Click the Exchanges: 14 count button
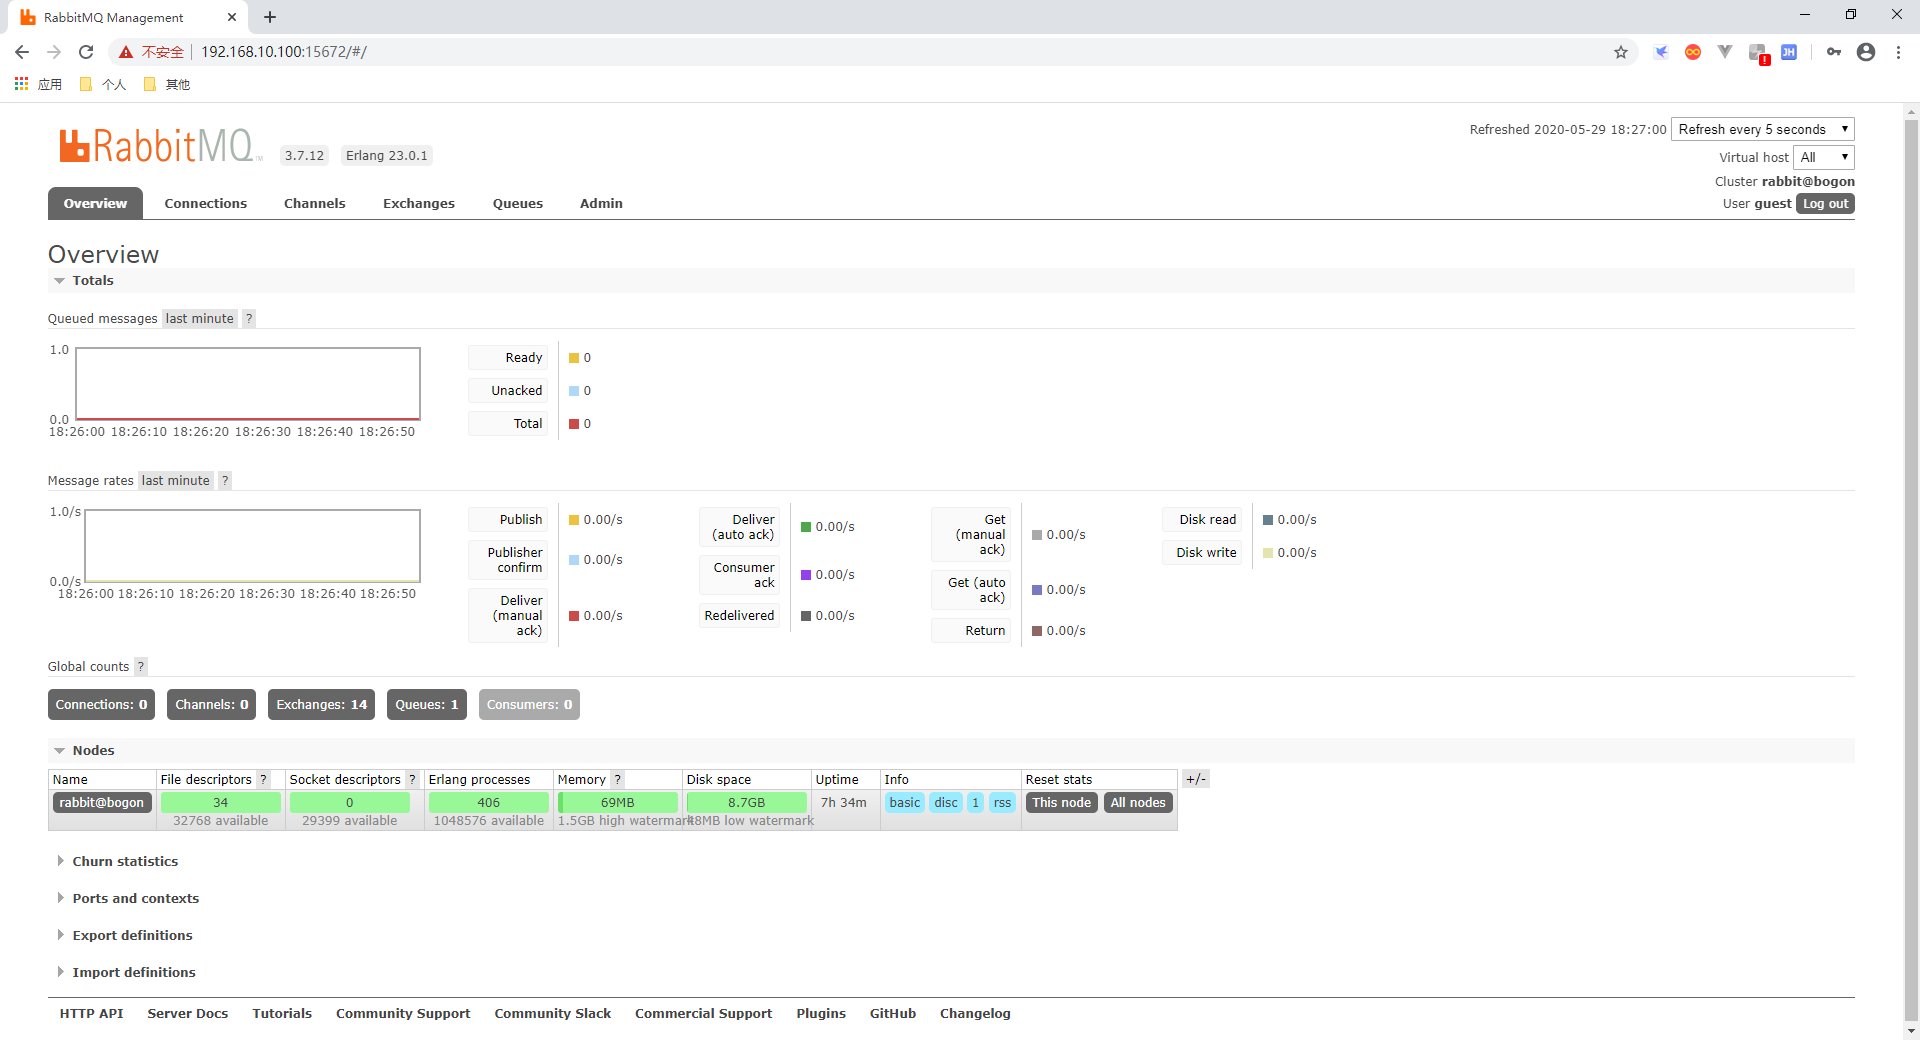This screenshot has height=1040, width=1920. point(321,704)
